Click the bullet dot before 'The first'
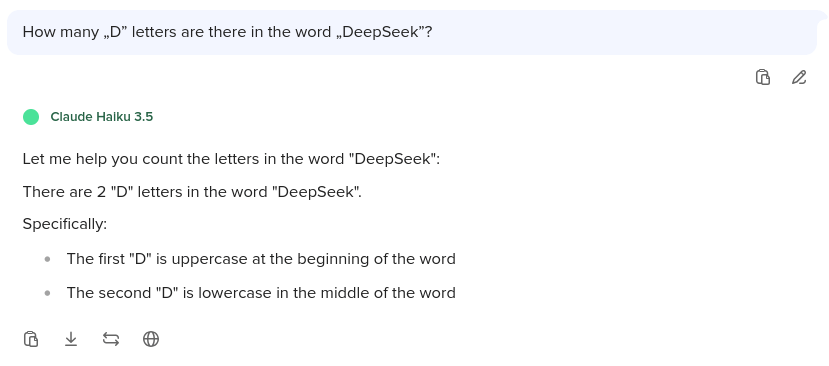The image size is (829, 366). tap(48, 259)
